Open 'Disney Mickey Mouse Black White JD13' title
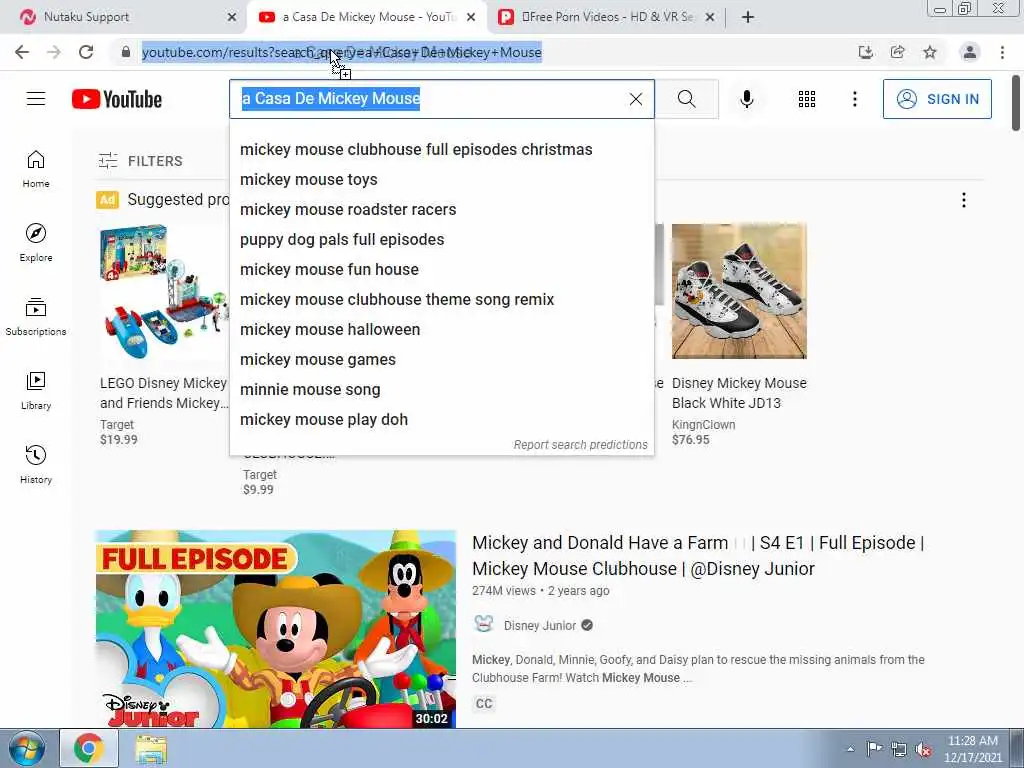Screen dimensions: 1024x768 point(739,393)
